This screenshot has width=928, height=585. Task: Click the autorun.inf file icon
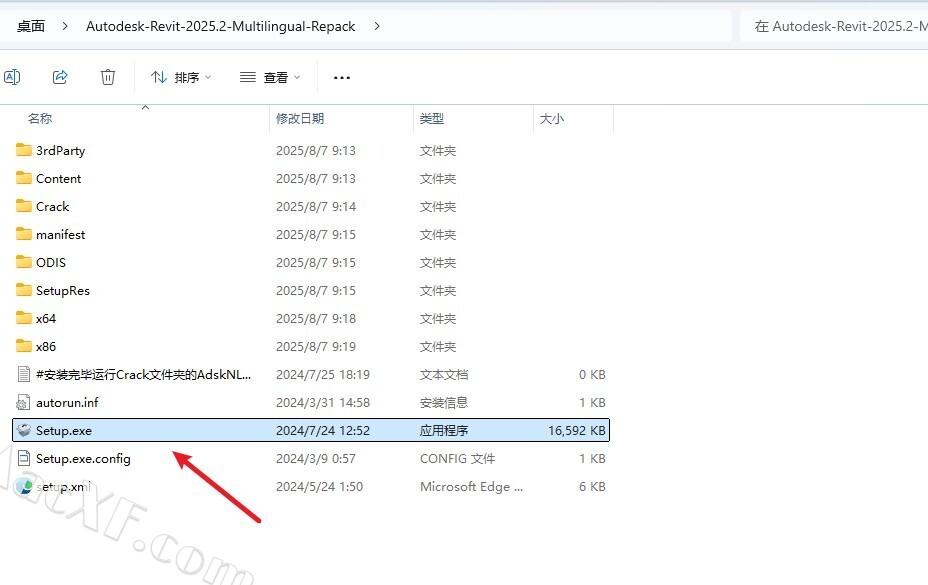(x=23, y=403)
